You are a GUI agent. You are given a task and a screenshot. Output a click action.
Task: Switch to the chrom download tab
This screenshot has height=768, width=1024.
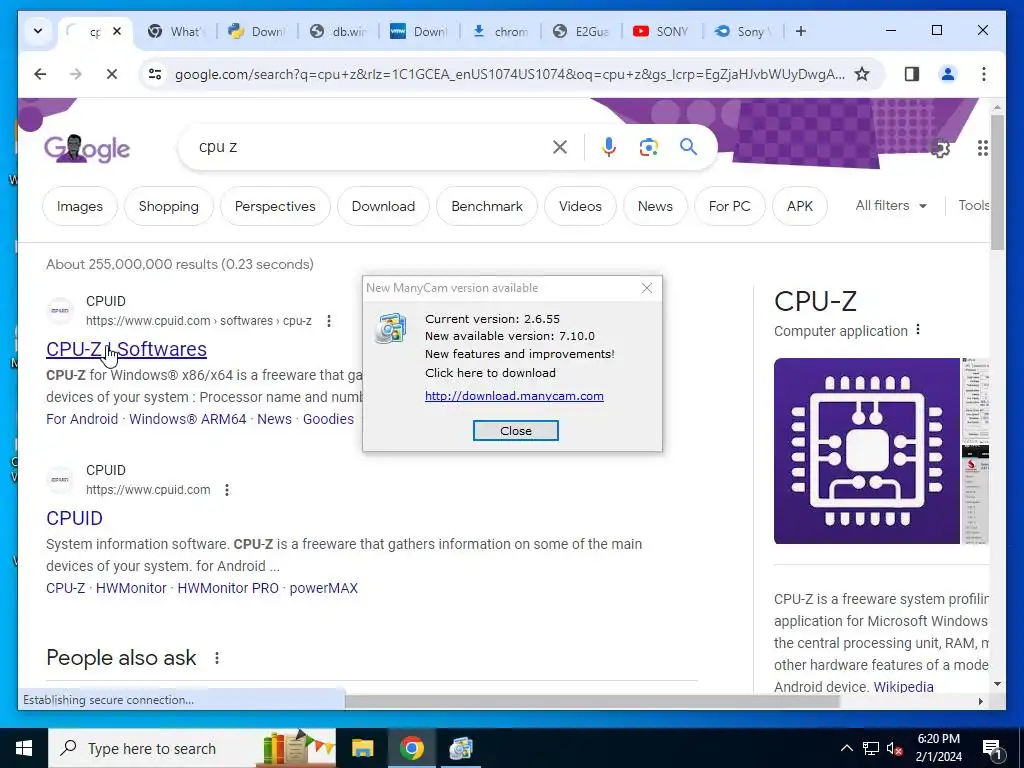point(500,31)
